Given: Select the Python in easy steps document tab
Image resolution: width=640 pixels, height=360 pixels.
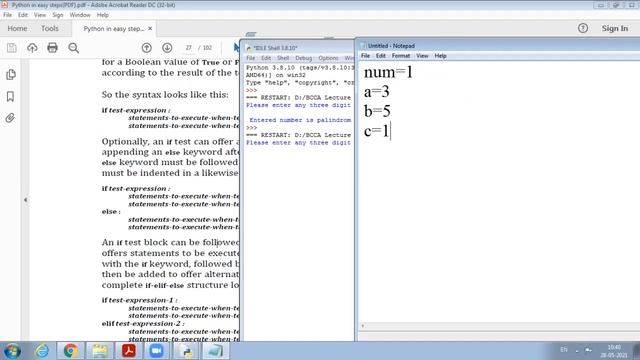Looking at the screenshot, I should [113, 29].
